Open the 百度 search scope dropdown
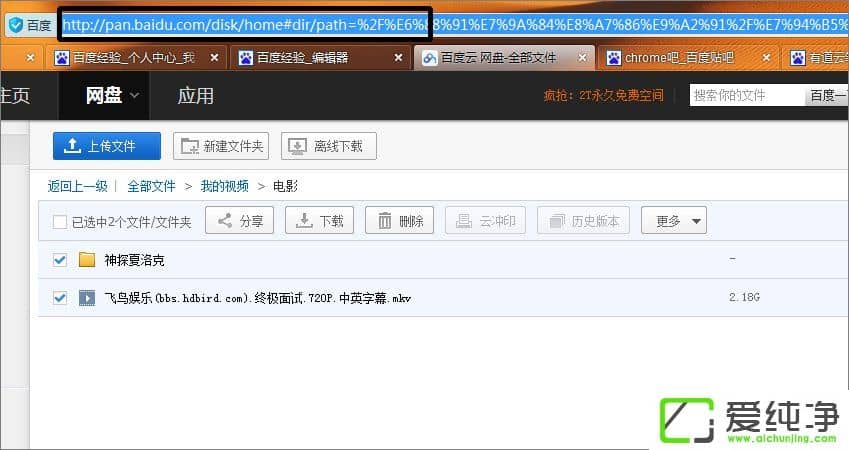 pyautogui.click(x=828, y=96)
